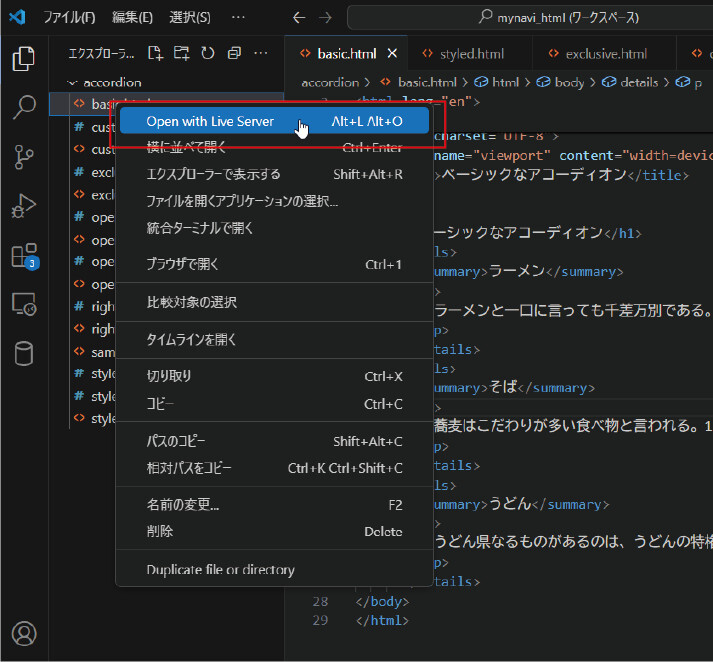Screen dimensions: 713x662
Task: Click details element in the breadcrumb
Action: click(x=639, y=82)
